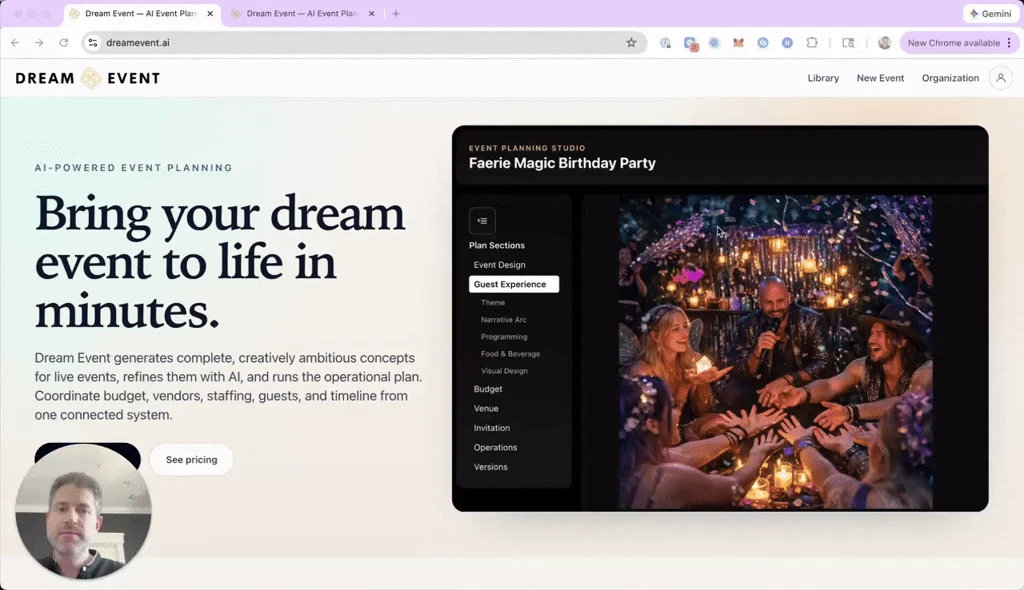Click the grey shield extension icon
The width and height of the screenshot is (1024, 590).
click(665, 42)
